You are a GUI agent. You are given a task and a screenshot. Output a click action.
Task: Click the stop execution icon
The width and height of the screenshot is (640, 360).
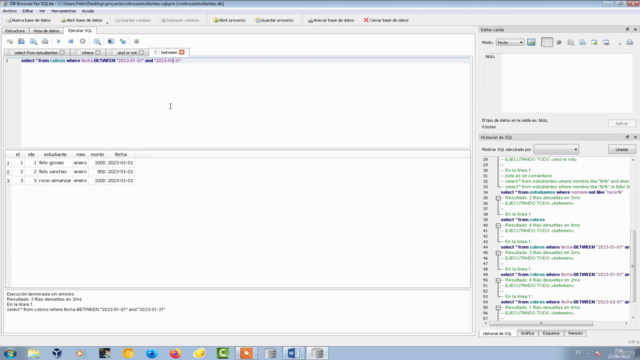click(x=82, y=41)
